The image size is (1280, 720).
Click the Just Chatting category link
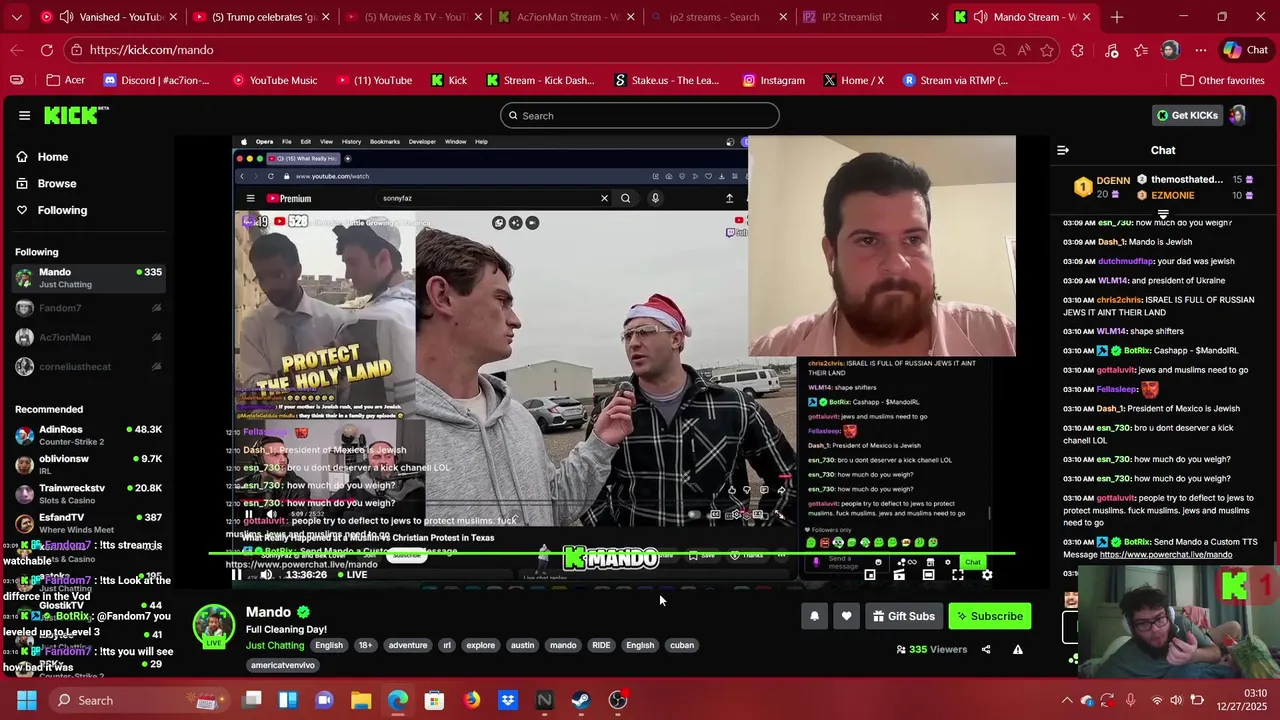(x=275, y=645)
